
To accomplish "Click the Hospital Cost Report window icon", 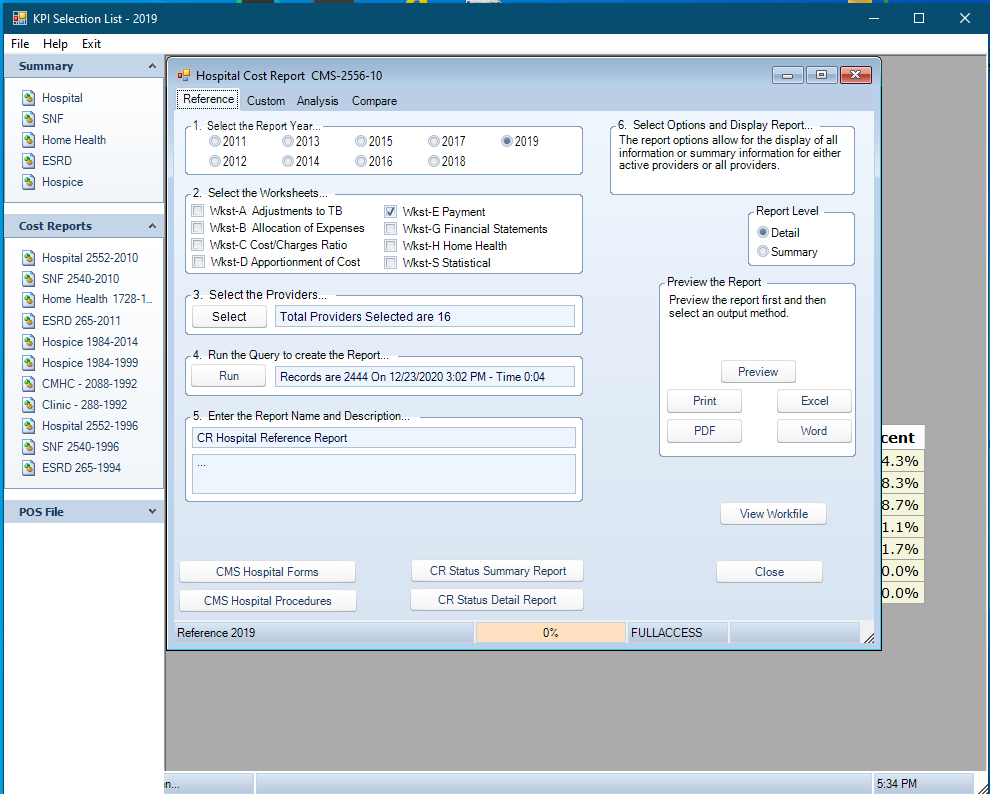I will [184, 76].
